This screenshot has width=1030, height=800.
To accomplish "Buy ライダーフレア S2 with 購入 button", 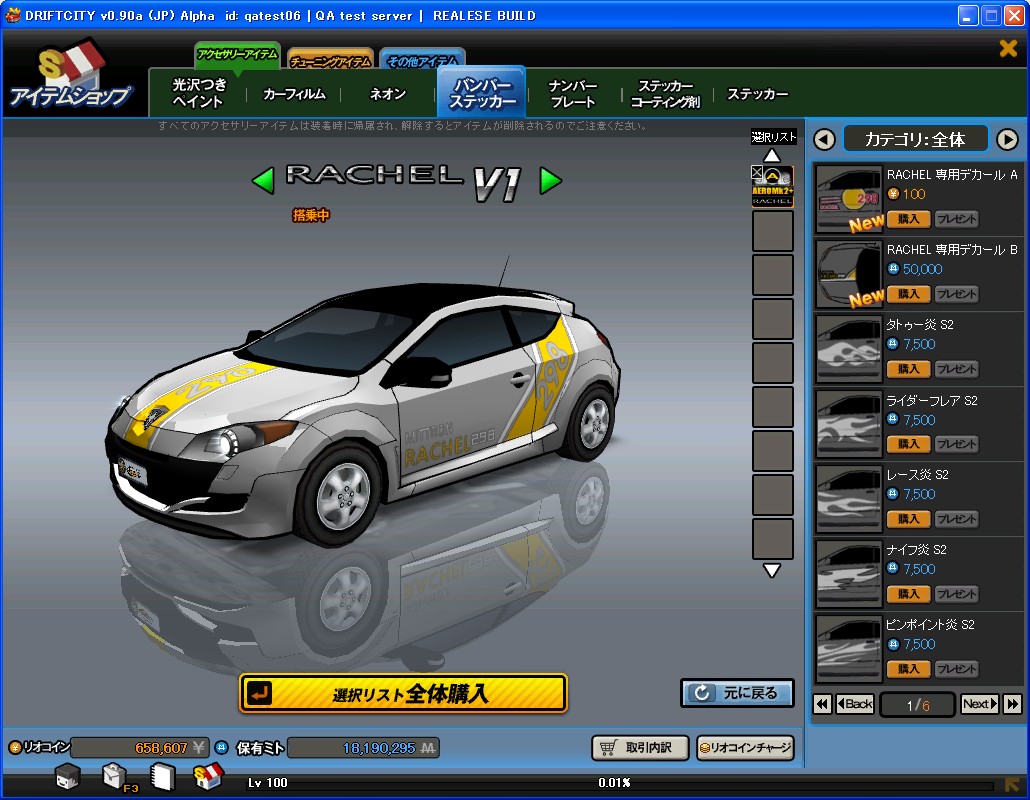I will click(x=908, y=444).
